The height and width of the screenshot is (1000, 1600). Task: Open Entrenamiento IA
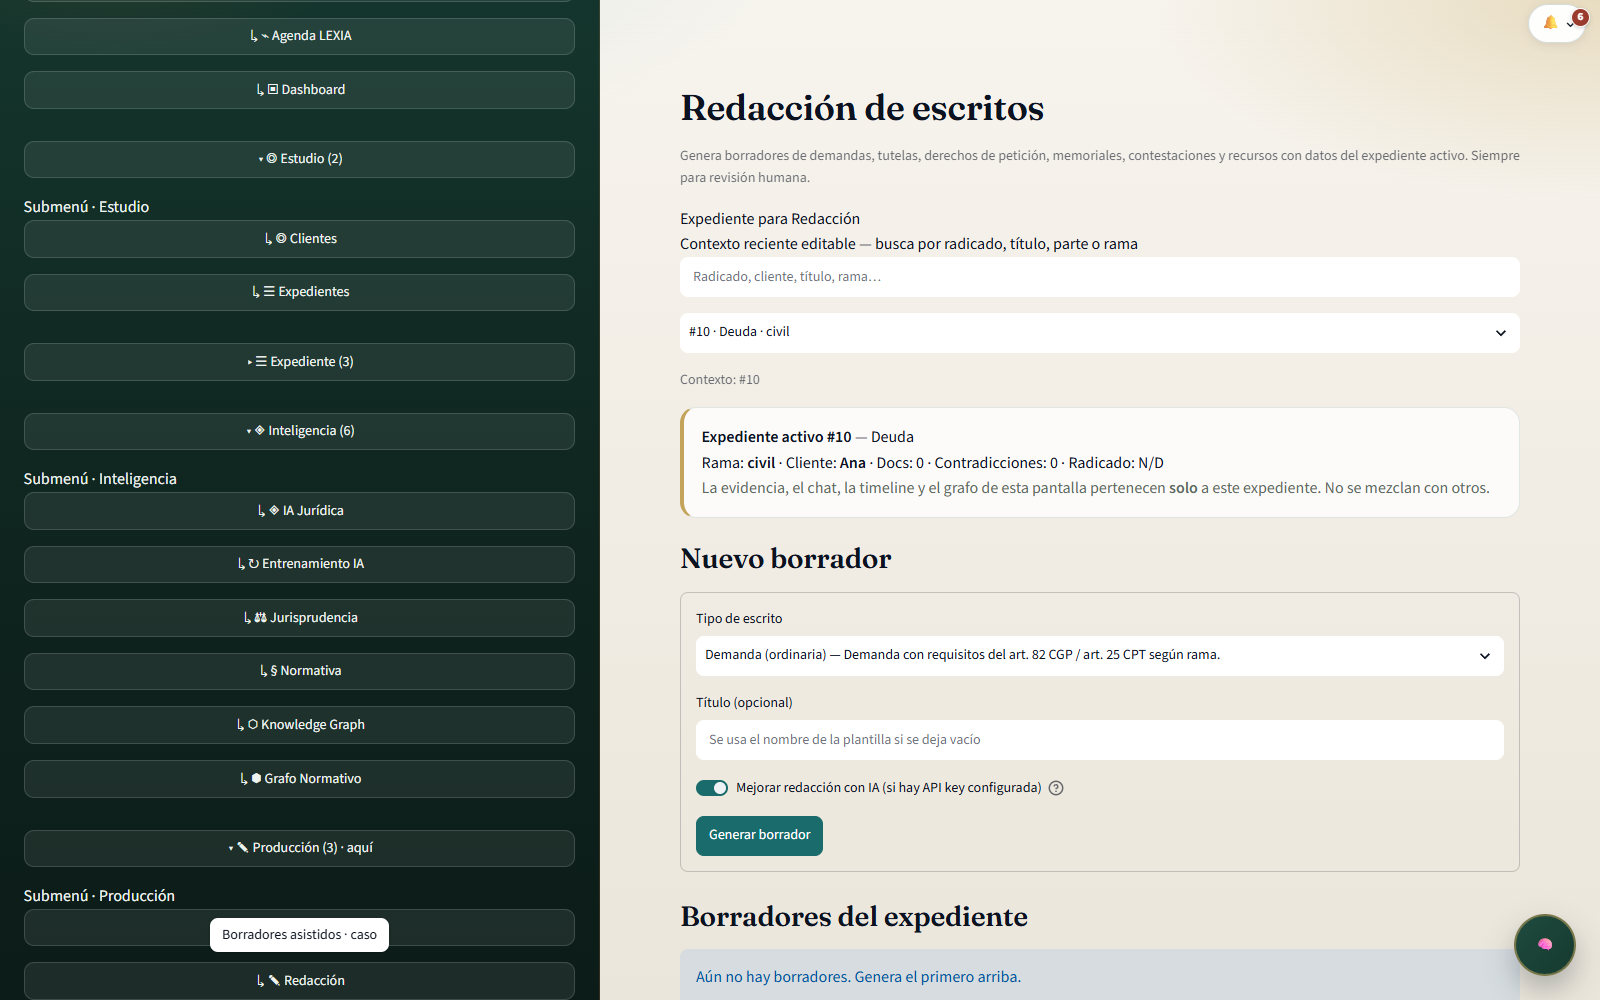coord(299,564)
